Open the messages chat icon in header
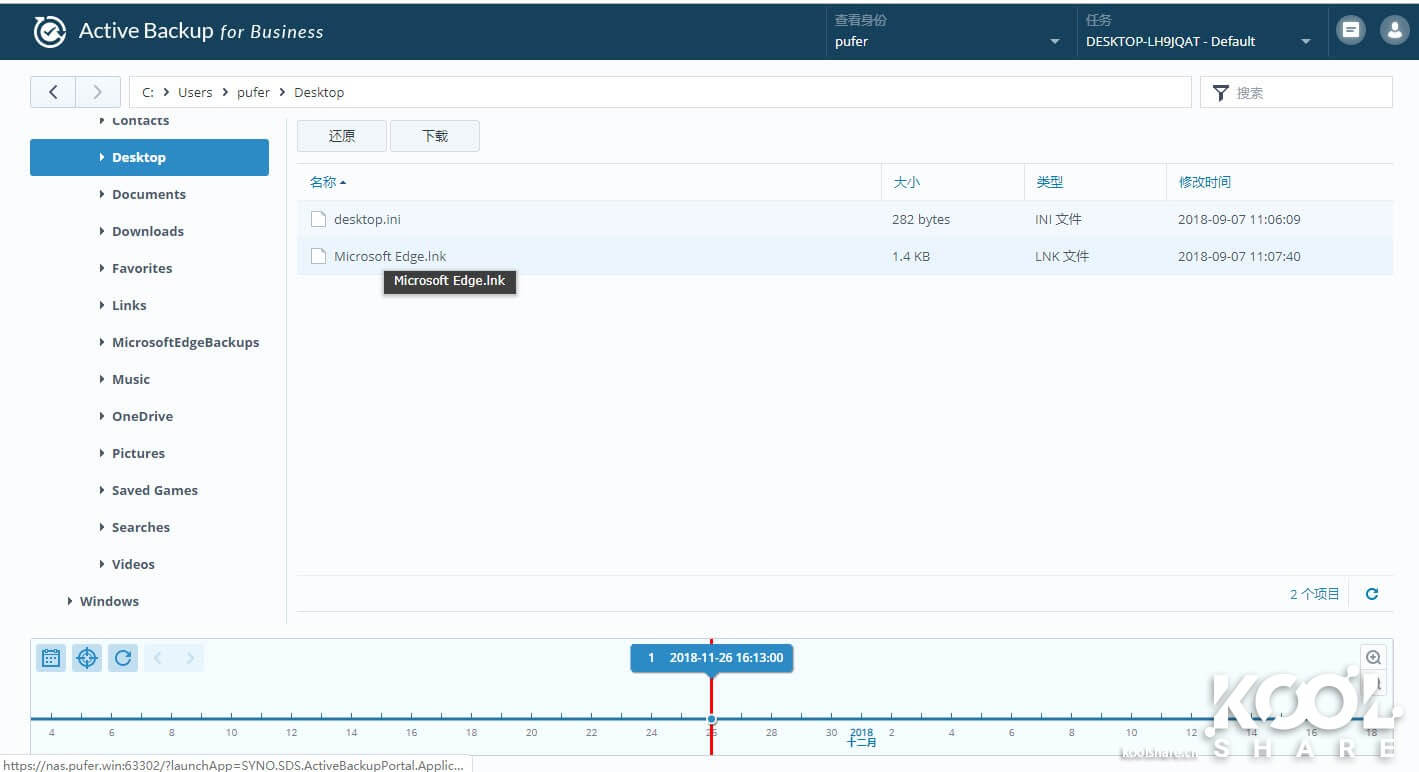This screenshot has width=1419, height=772. coord(1351,30)
